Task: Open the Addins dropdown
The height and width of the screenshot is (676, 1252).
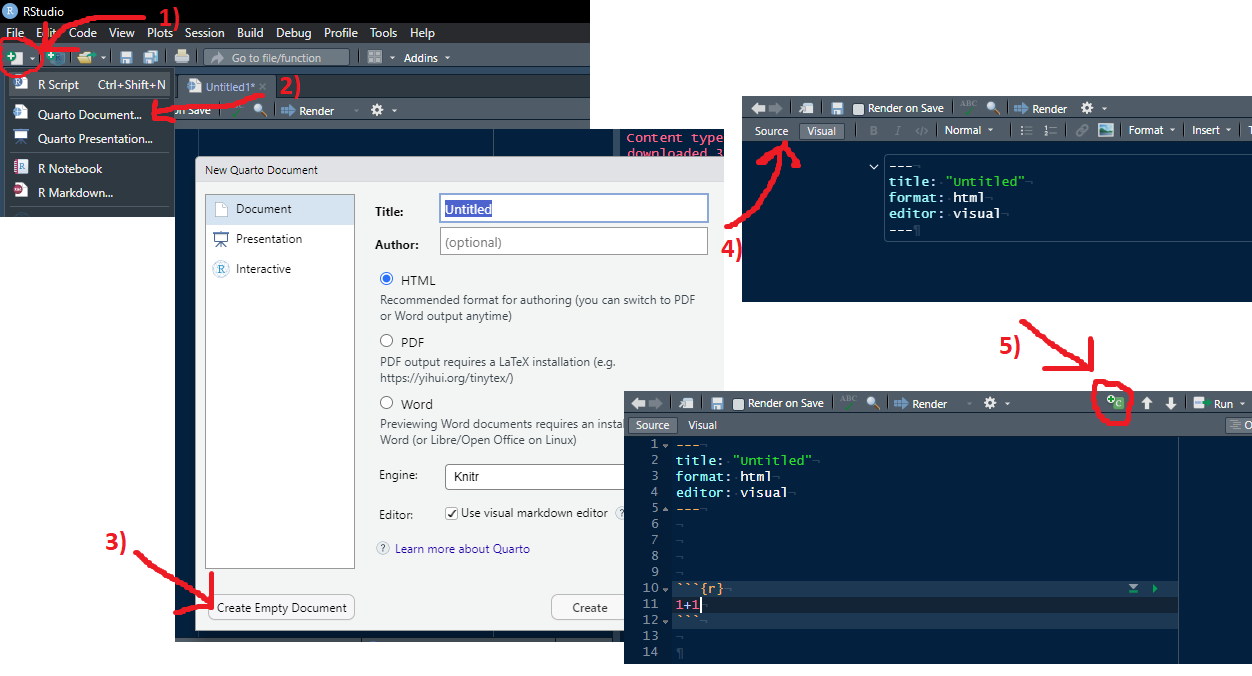Action: tap(426, 58)
